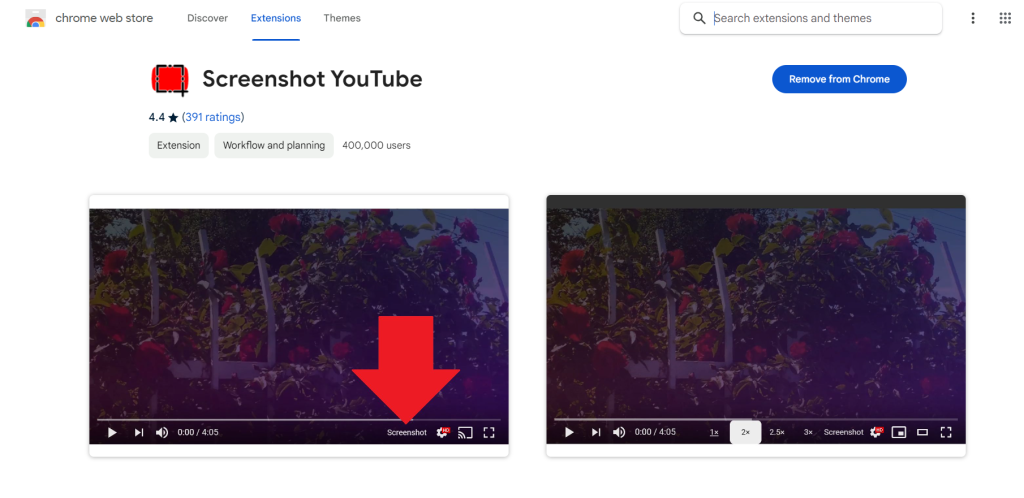
Task: Click Remove from Chrome button
Action: [x=839, y=79]
